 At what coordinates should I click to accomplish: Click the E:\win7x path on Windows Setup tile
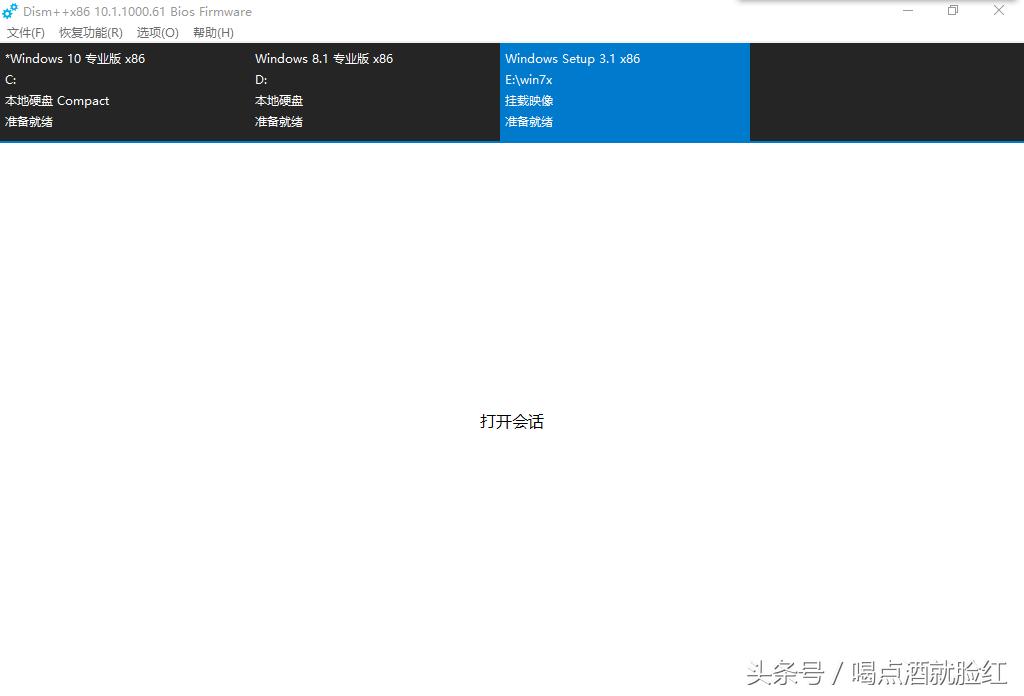coord(528,79)
